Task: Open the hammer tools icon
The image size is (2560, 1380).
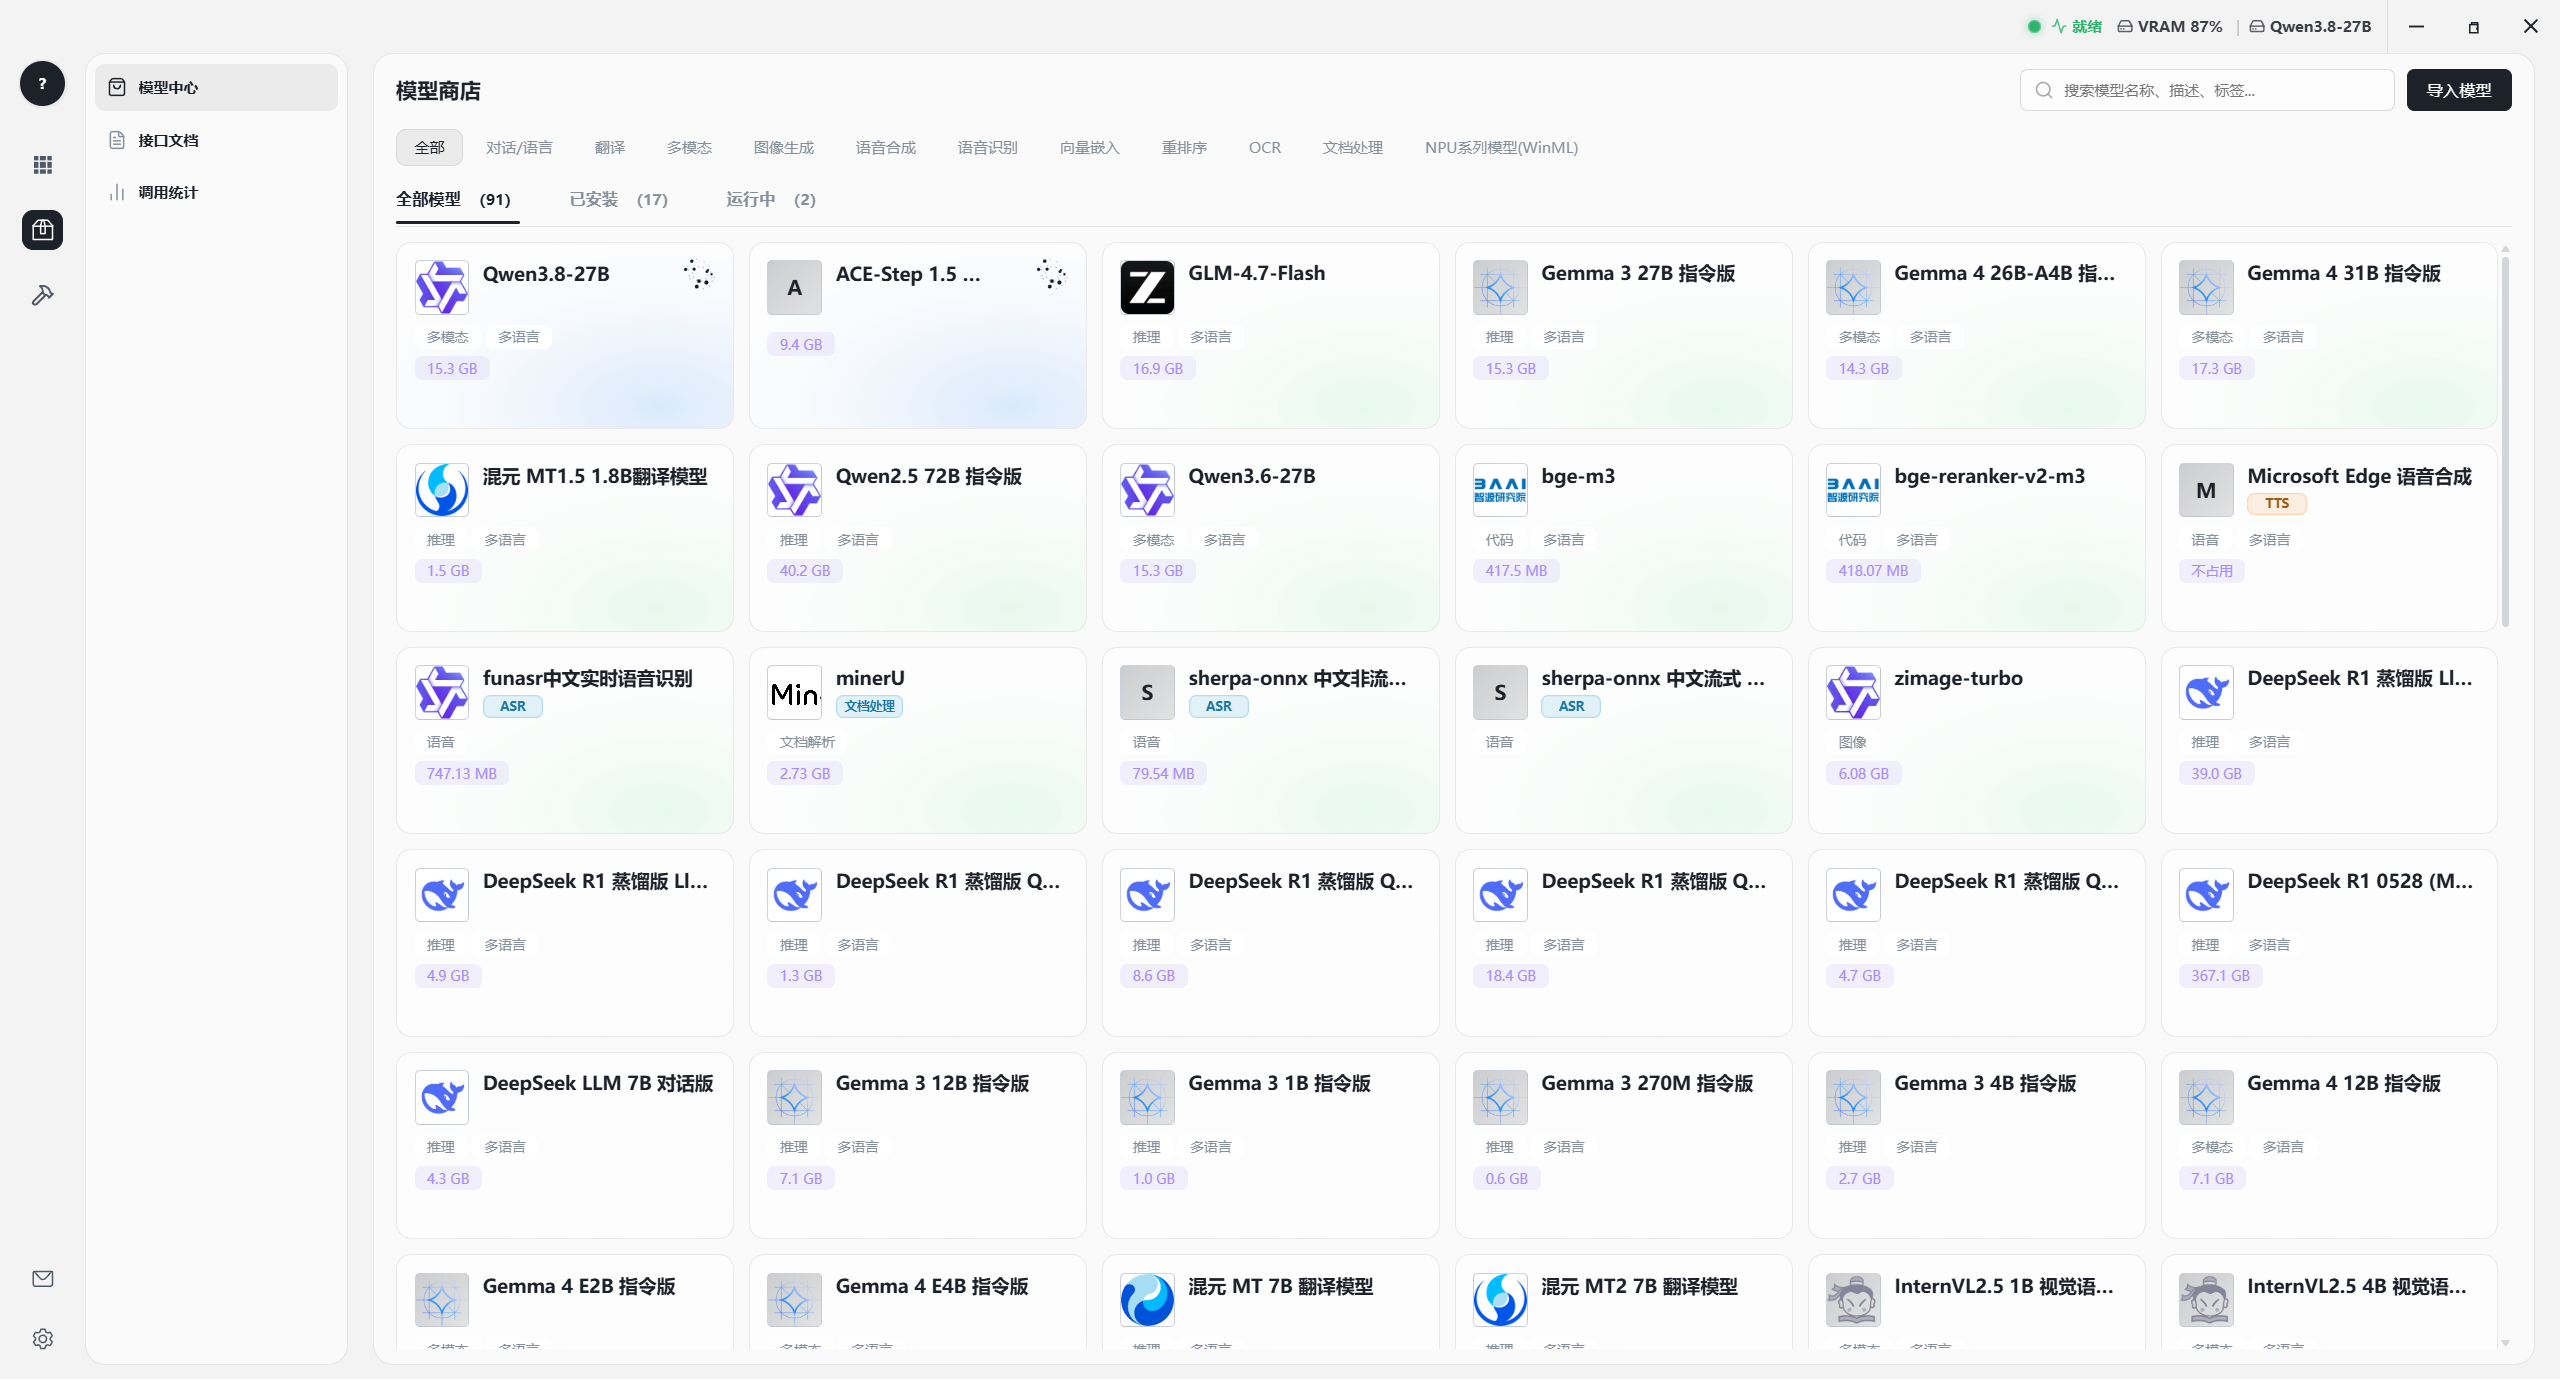Action: 42,295
